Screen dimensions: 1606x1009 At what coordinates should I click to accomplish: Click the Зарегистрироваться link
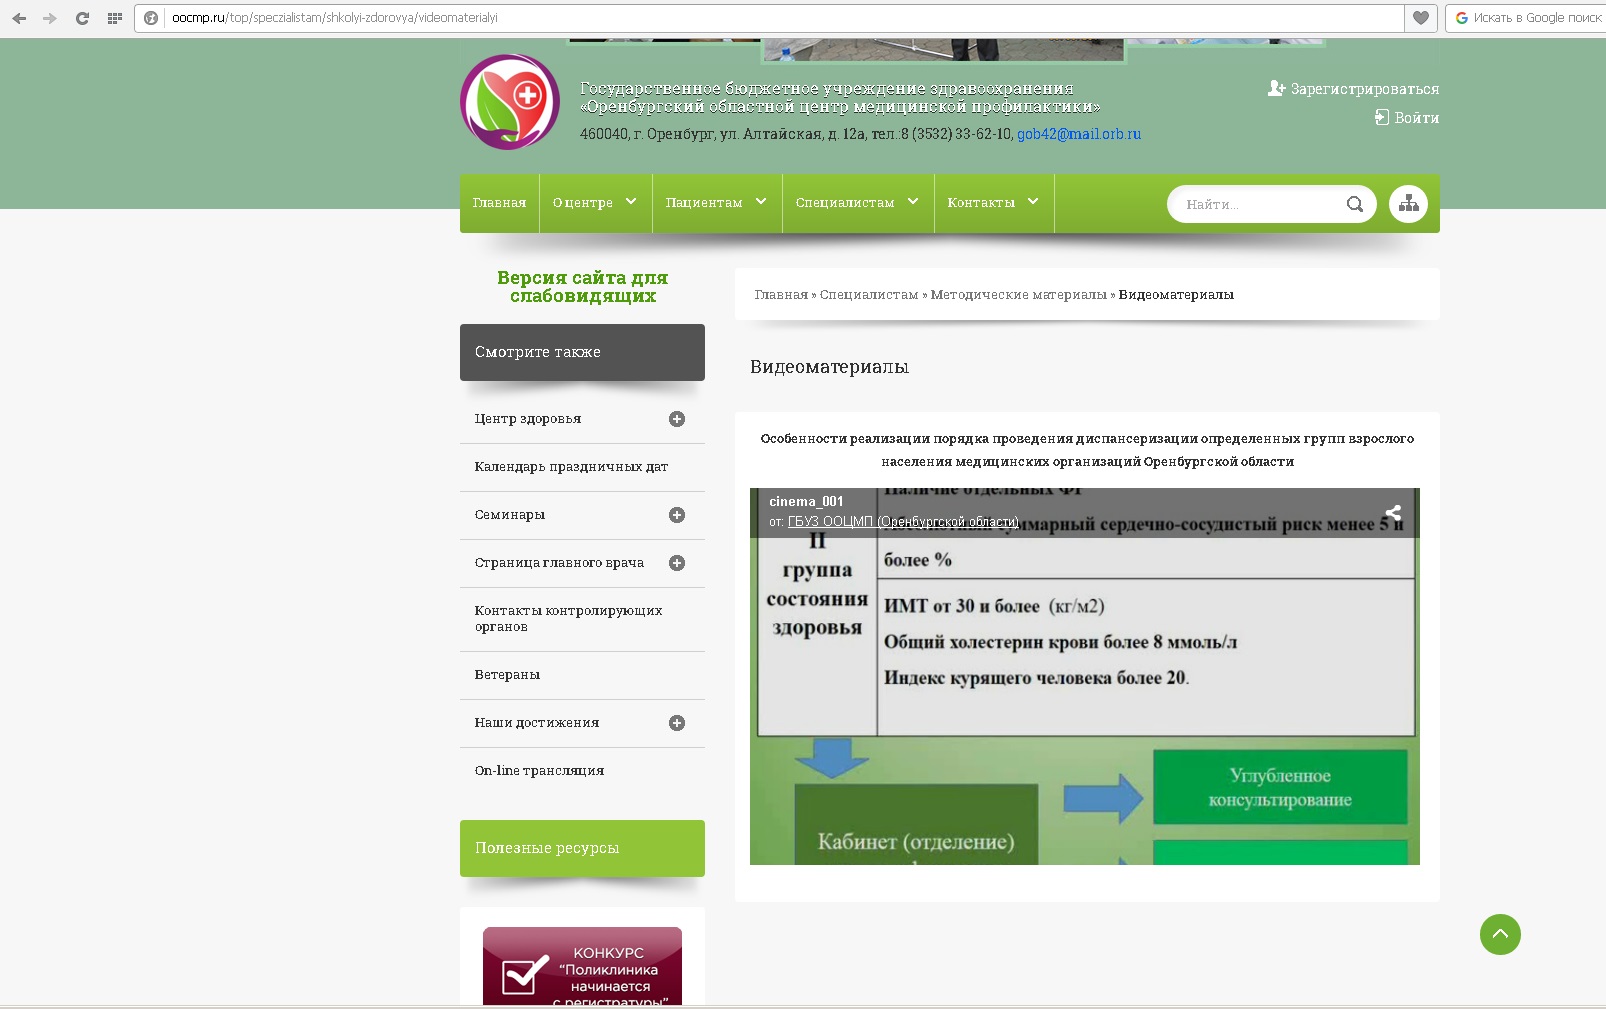point(1365,89)
